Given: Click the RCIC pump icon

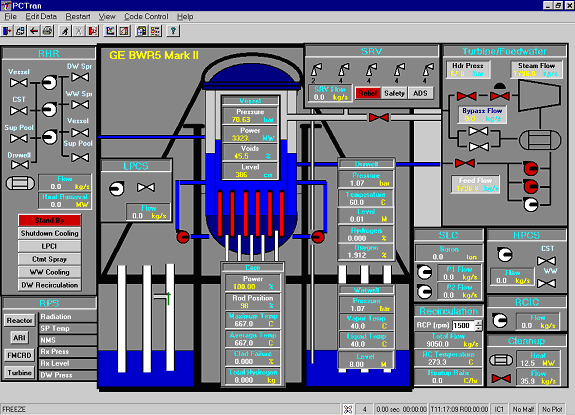Looking at the screenshot, I should tap(500, 320).
